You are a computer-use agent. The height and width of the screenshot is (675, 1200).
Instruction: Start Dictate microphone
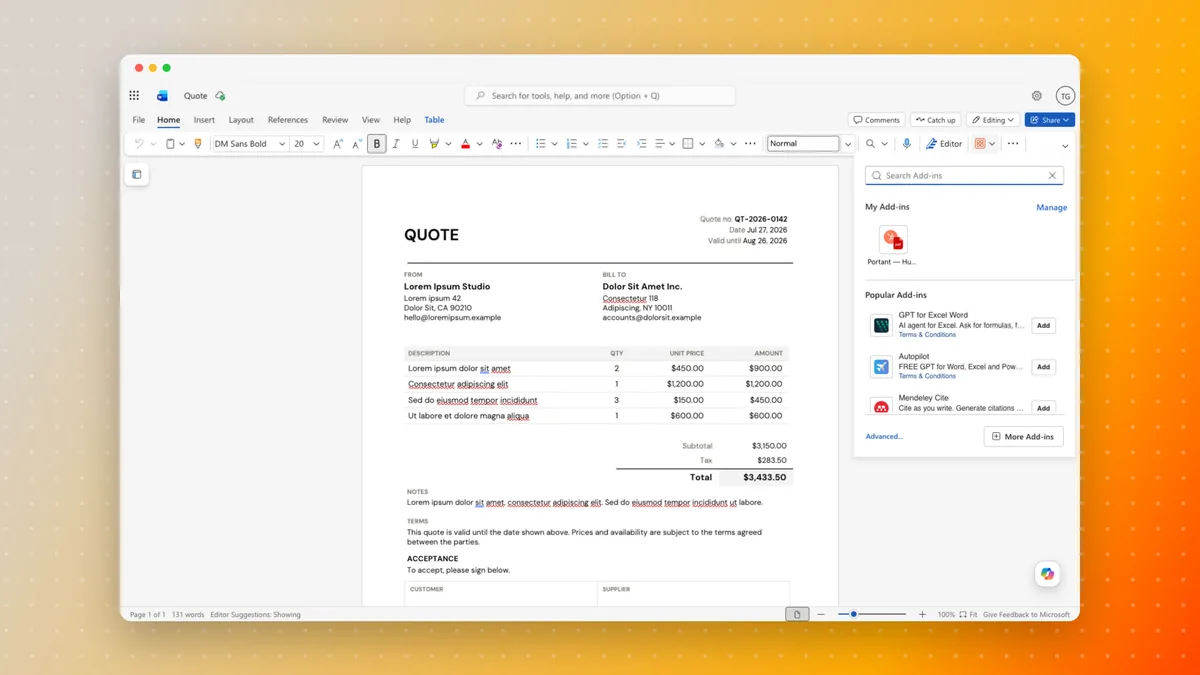point(907,144)
